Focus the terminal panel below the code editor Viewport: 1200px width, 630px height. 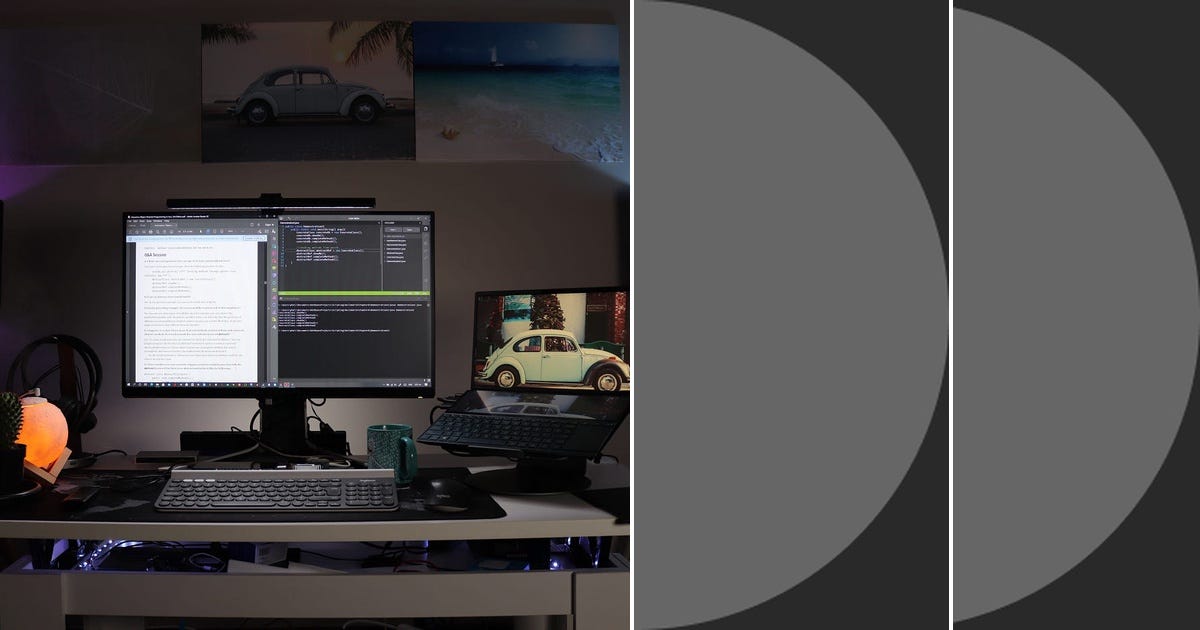point(354,340)
